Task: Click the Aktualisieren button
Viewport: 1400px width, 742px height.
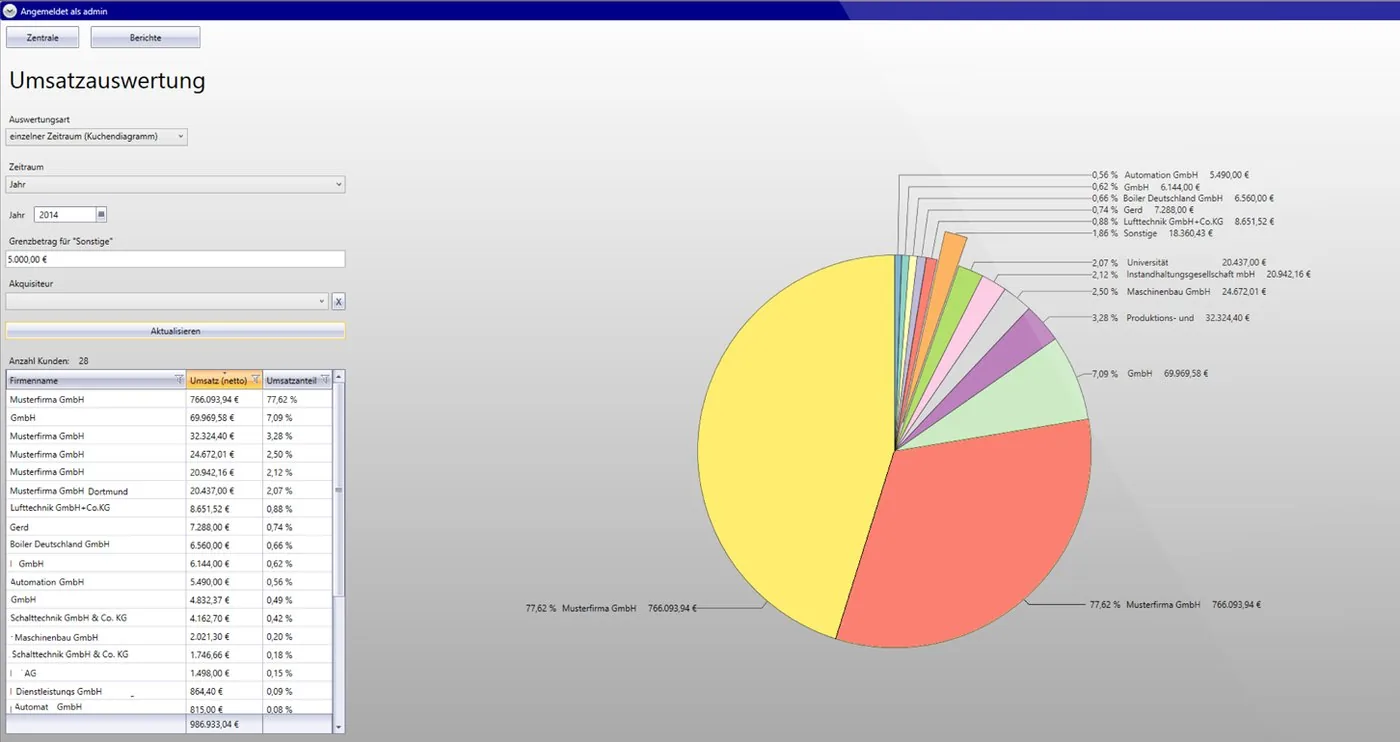Action: 175,330
